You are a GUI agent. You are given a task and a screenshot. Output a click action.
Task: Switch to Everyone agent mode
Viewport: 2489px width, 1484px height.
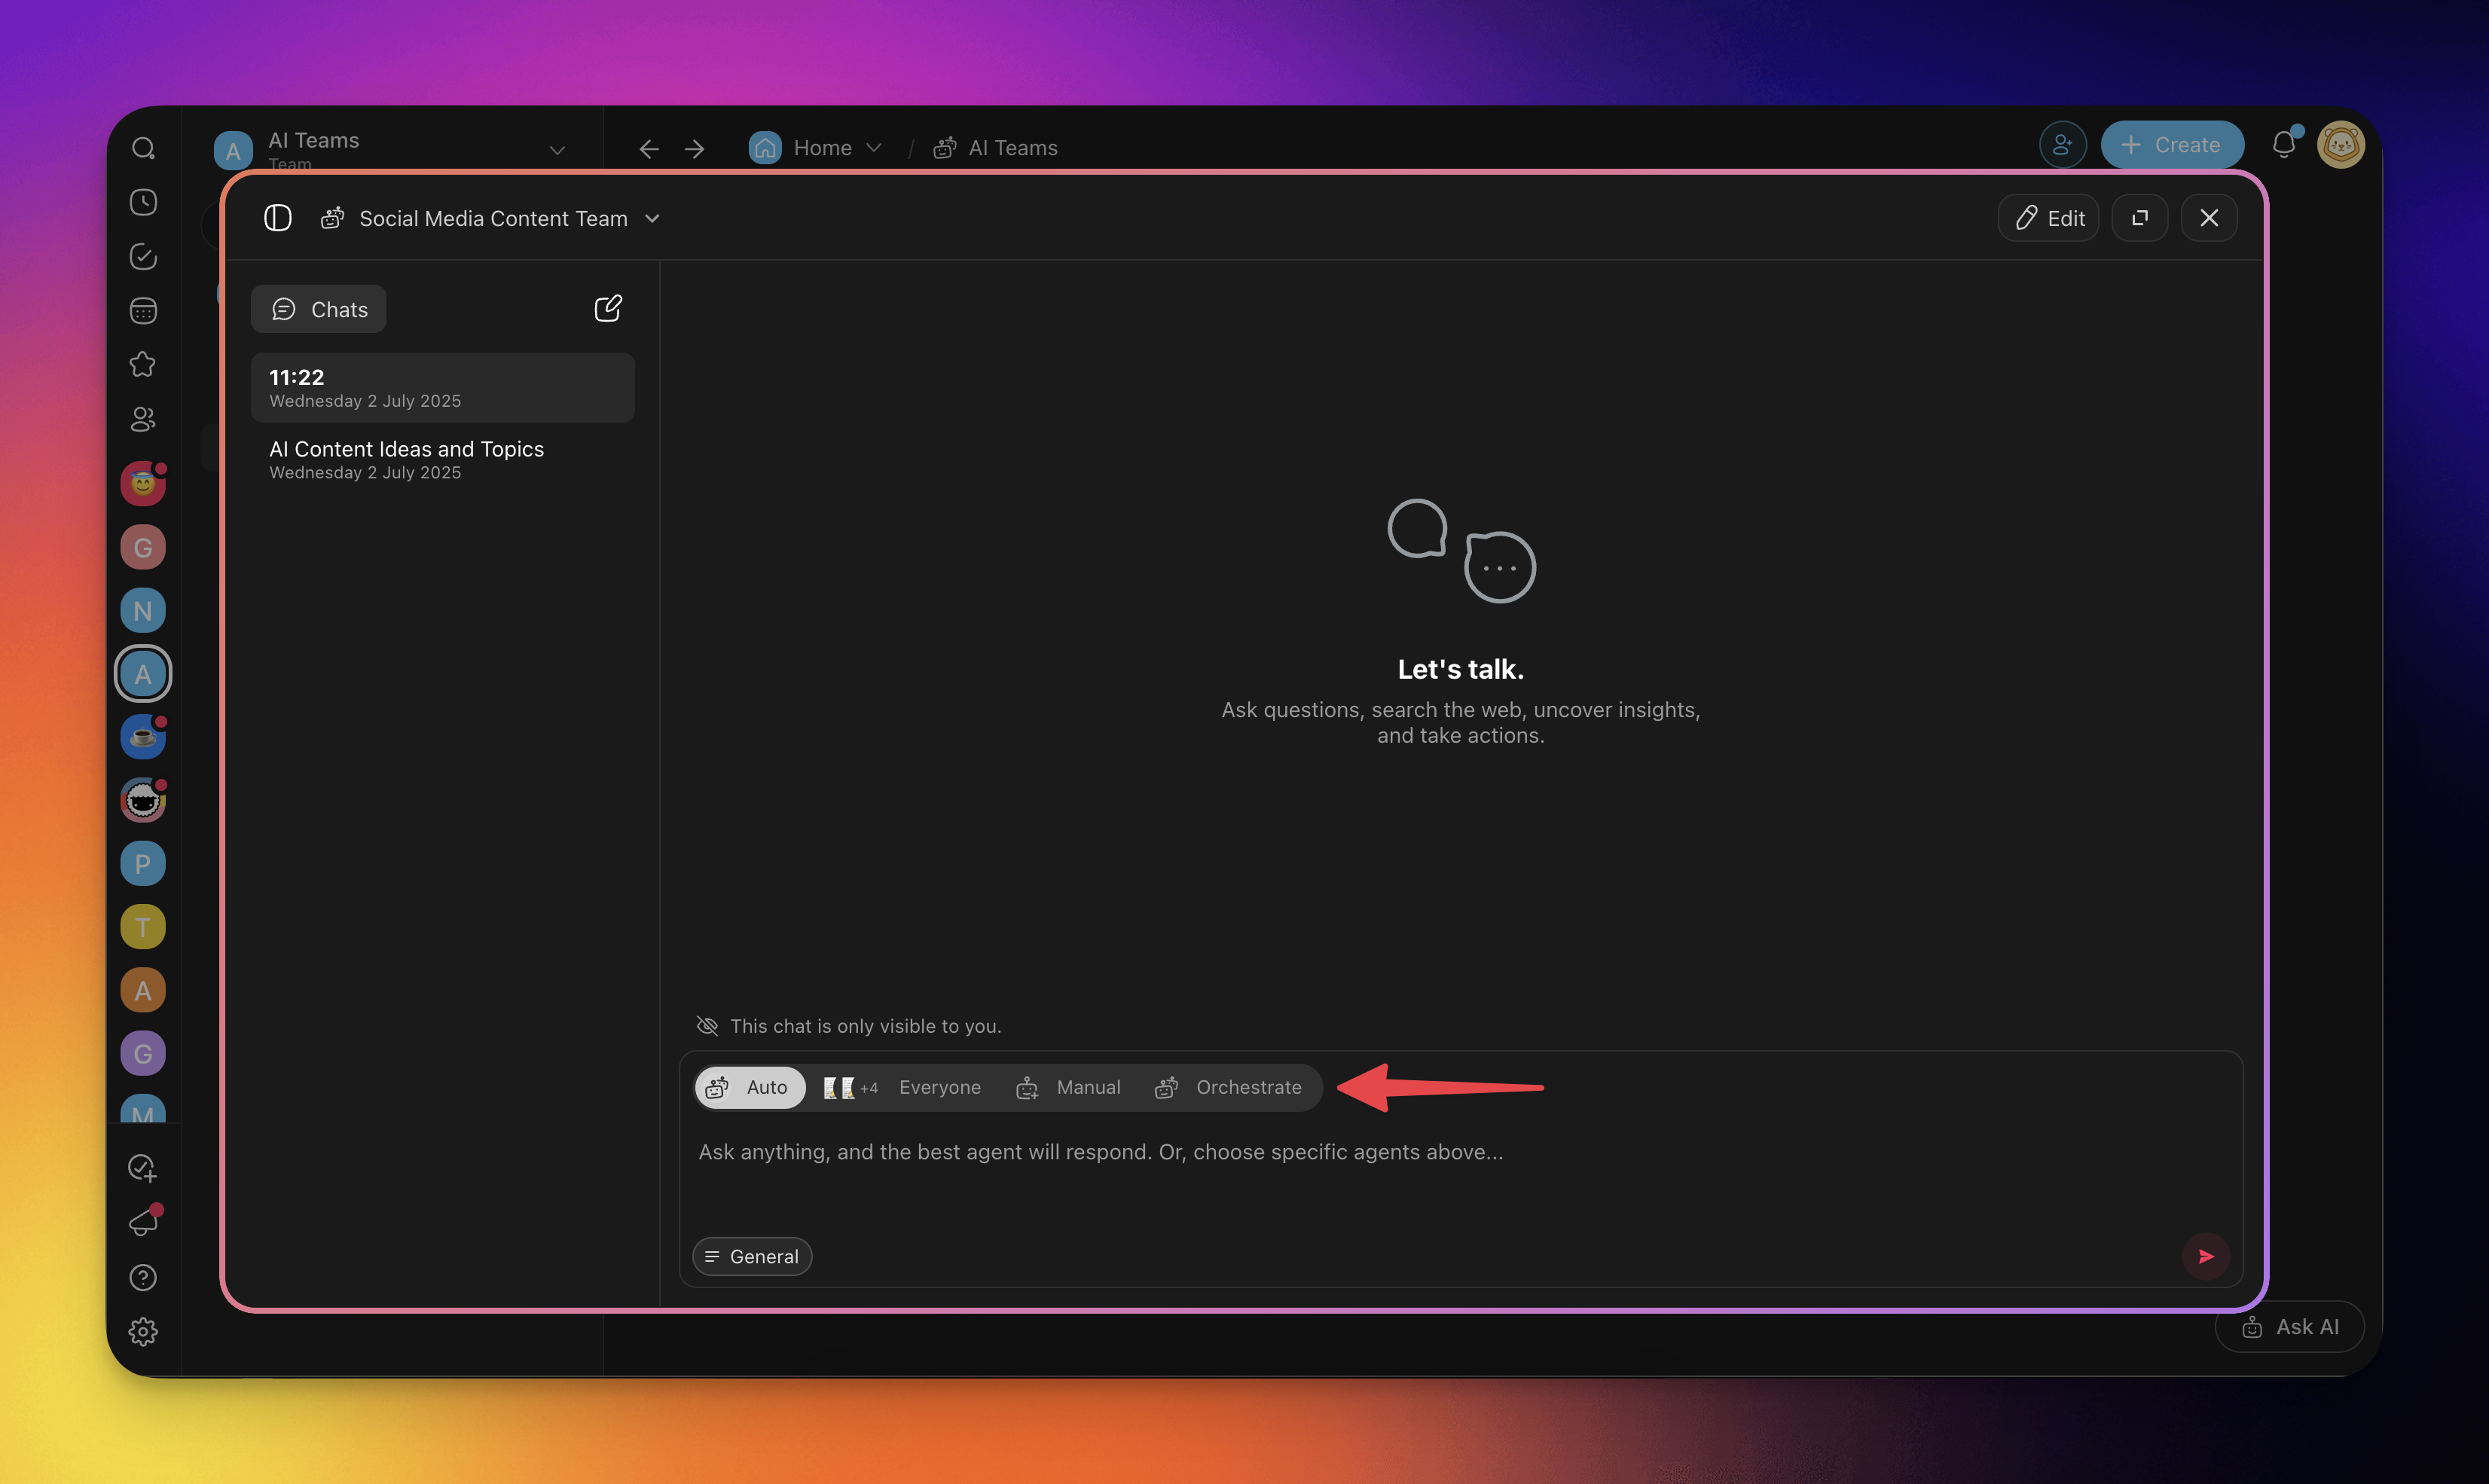(902, 1087)
